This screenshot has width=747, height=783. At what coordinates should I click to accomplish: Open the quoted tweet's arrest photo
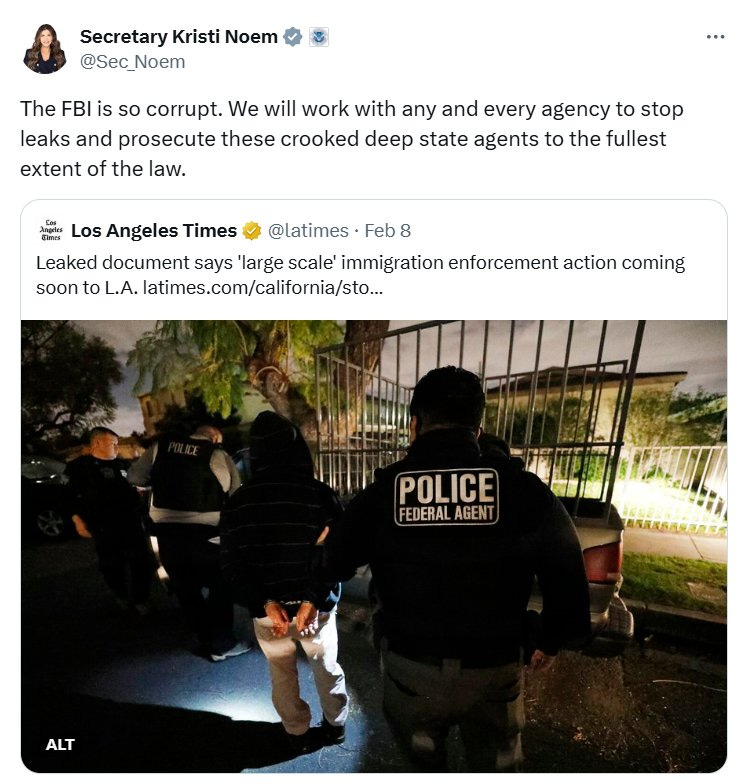[x=374, y=546]
